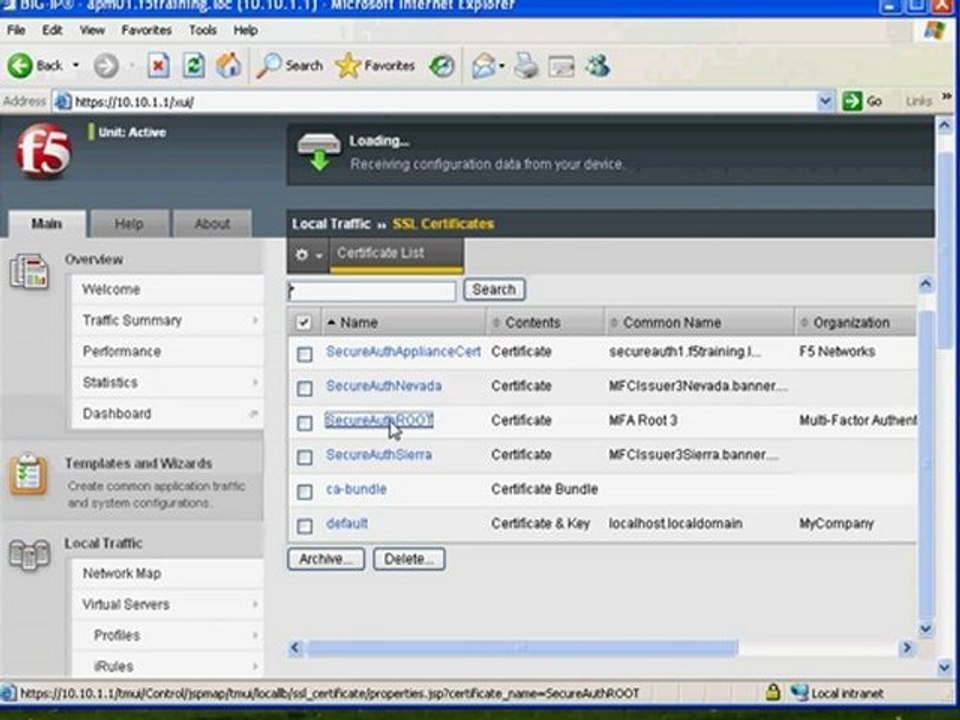Click the Local Traffic servers icon
This screenshot has width=960, height=720.
point(29,555)
